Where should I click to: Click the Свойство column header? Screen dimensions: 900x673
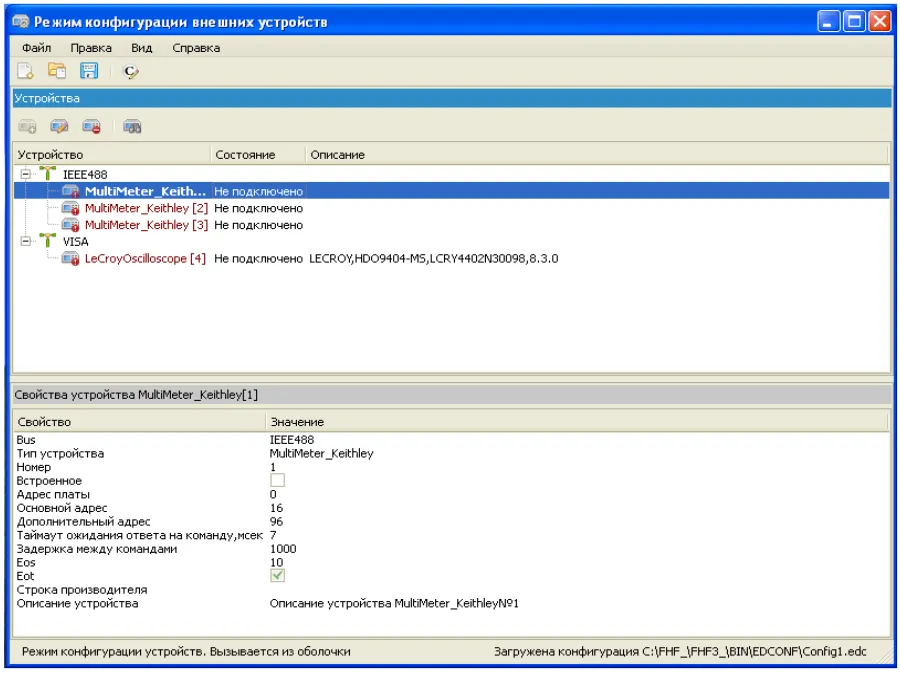[139, 422]
